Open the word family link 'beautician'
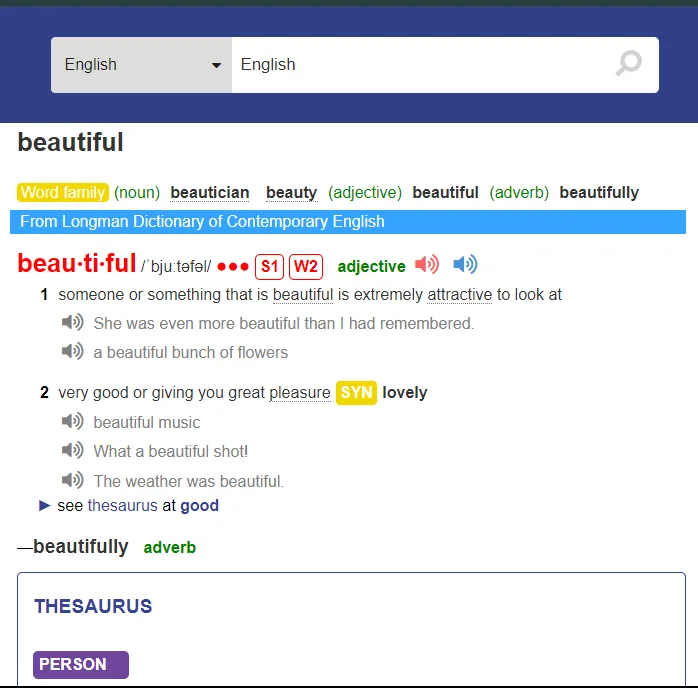Image resolution: width=698 pixels, height=688 pixels. click(210, 193)
